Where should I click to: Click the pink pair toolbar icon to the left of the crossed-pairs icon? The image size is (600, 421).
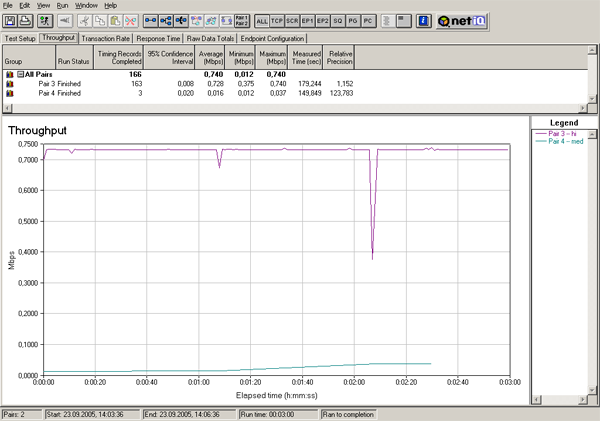[196, 21]
